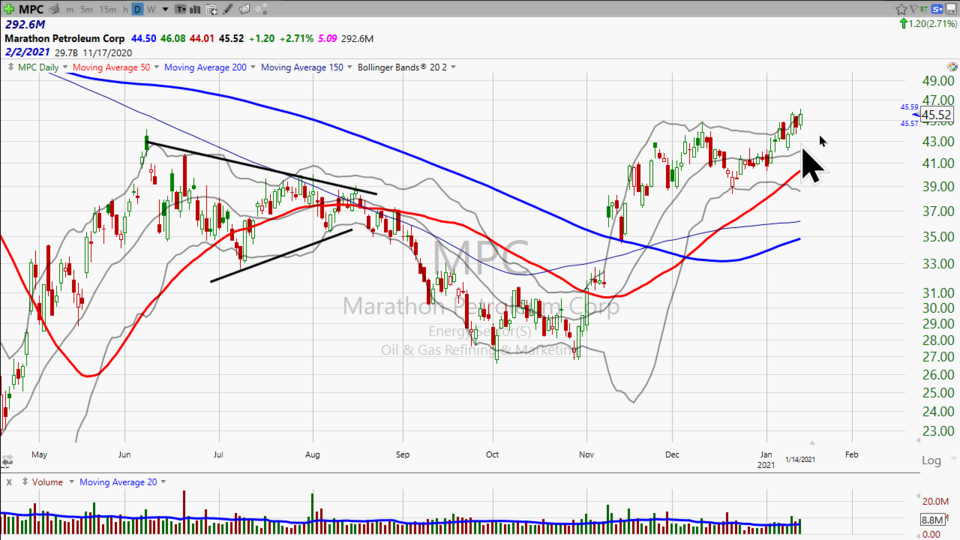Select the Daily D timeframe
This screenshot has width=960, height=540.
[138, 9]
